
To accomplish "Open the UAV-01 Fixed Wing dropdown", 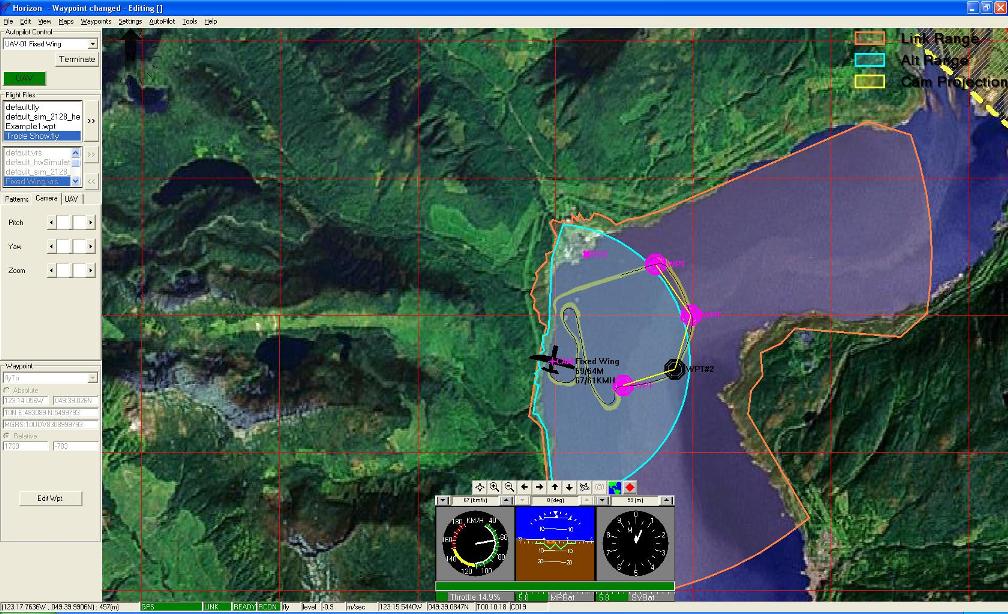I will (x=93, y=44).
